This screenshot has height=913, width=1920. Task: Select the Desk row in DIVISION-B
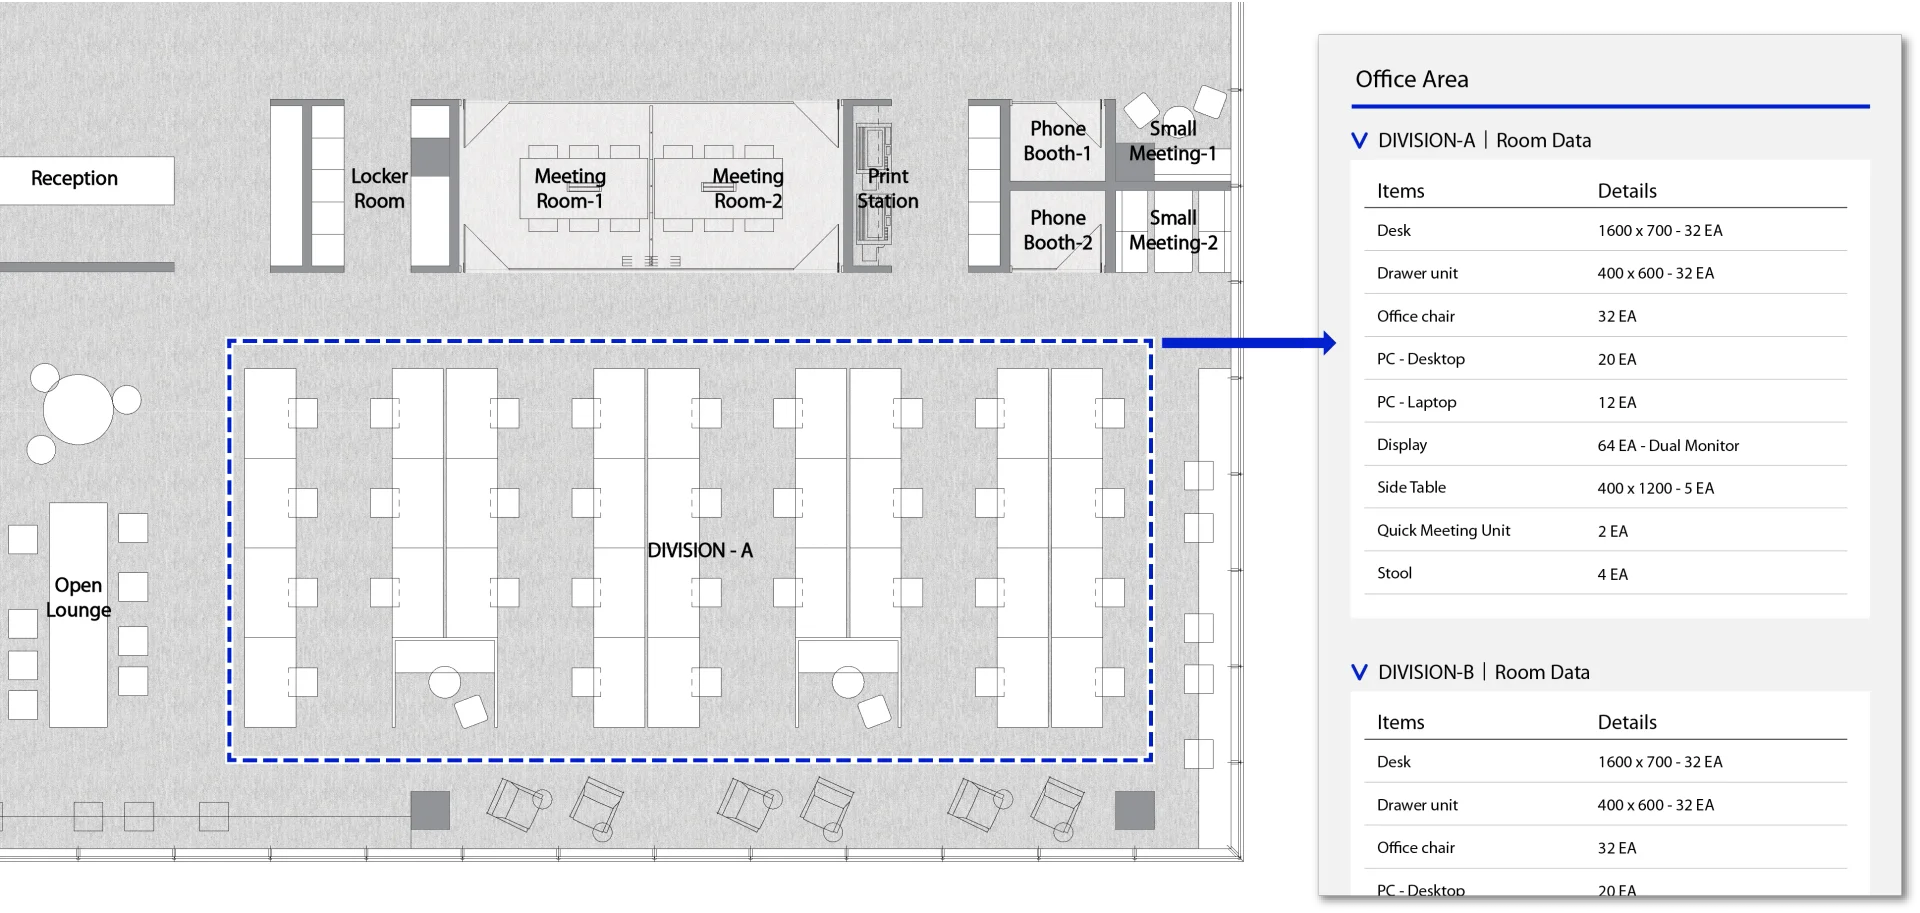[1606, 762]
